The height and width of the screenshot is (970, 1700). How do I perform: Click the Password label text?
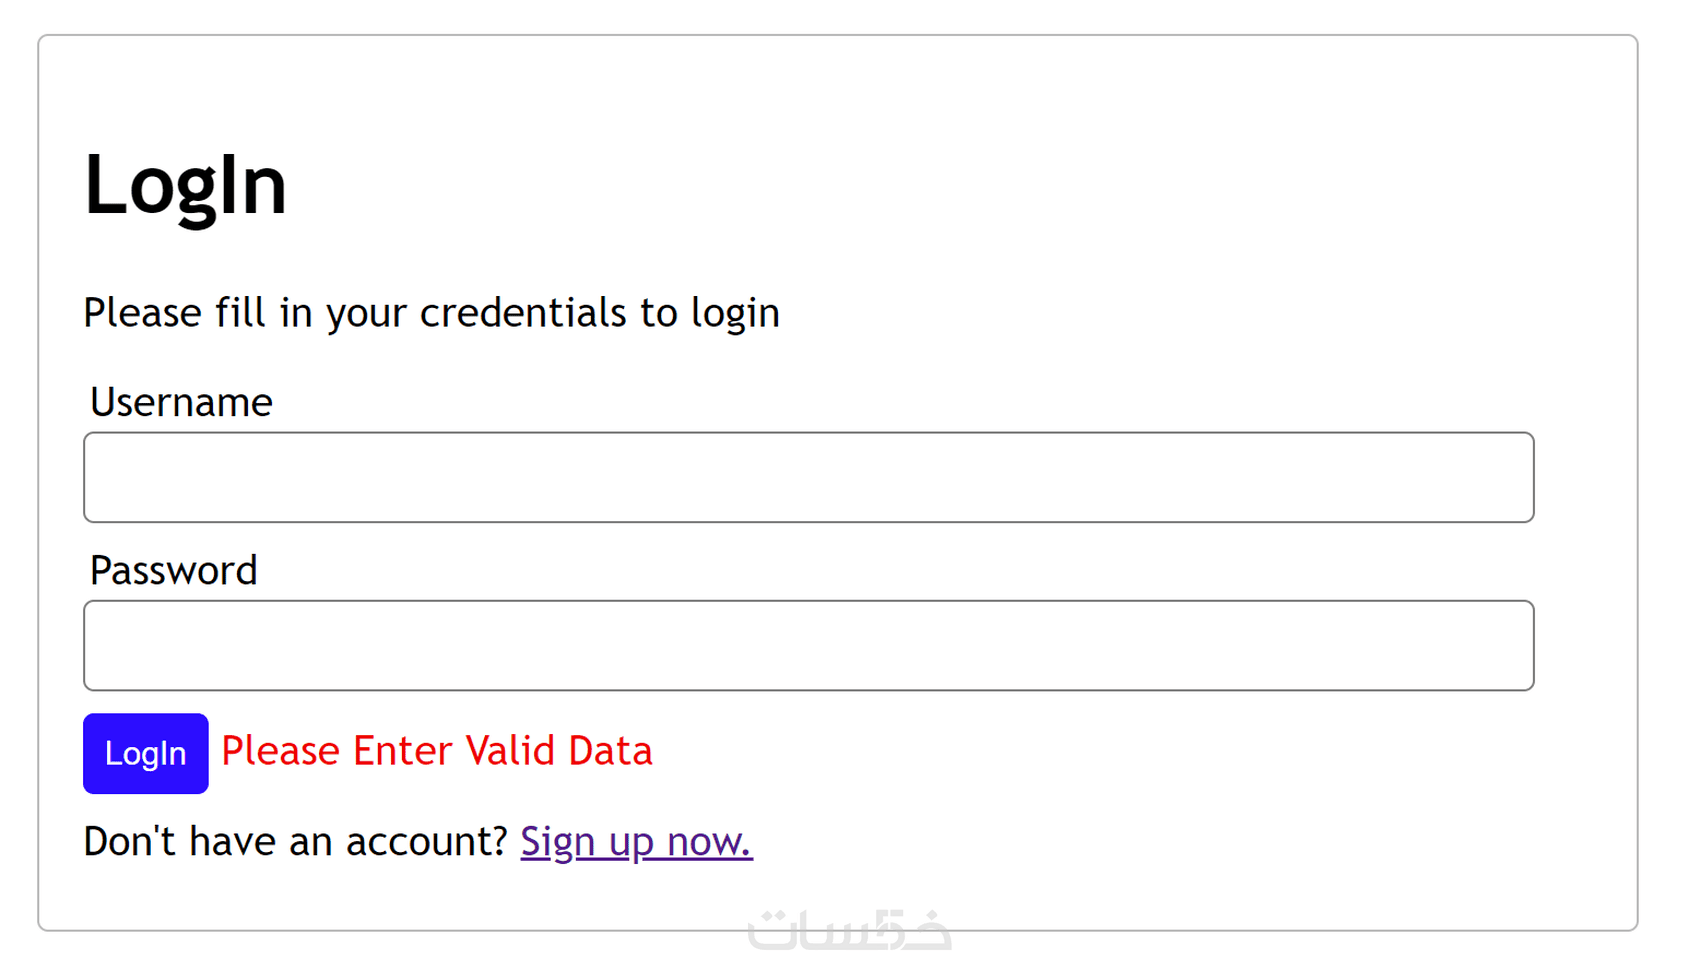173,570
